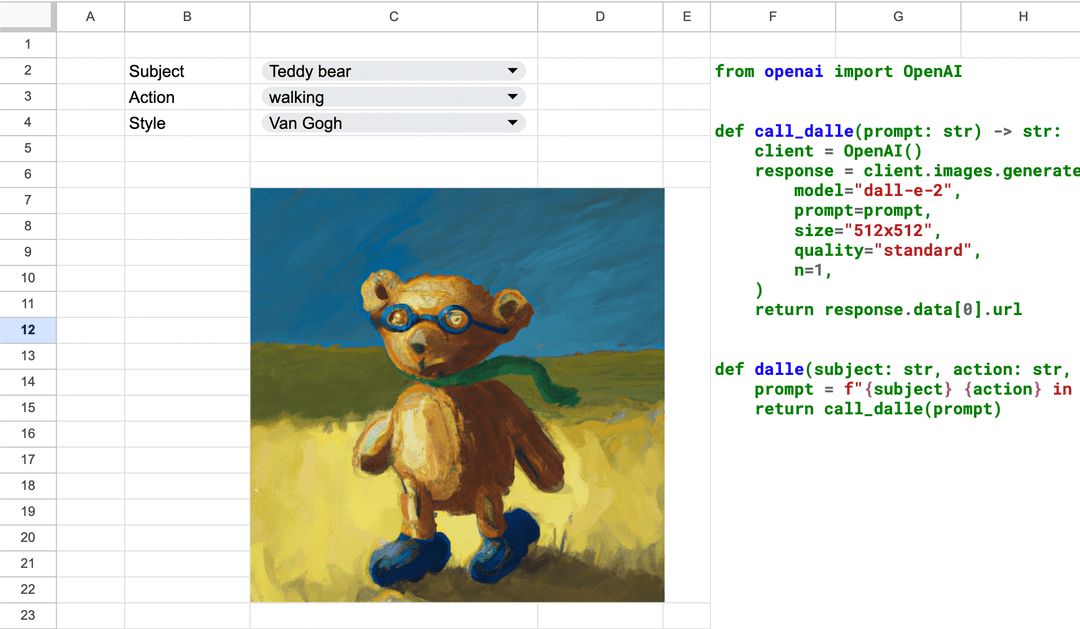
Task: Select column C header
Action: point(394,17)
